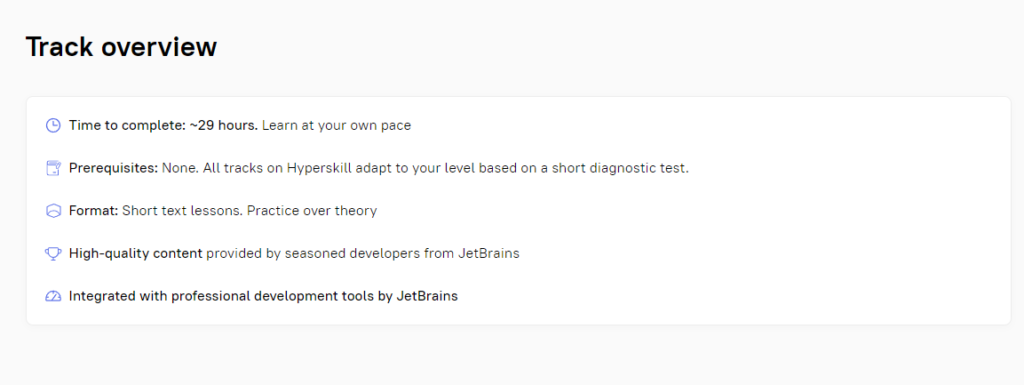Click the bold 'Format:' label
The width and height of the screenshot is (1024, 385).
point(94,211)
